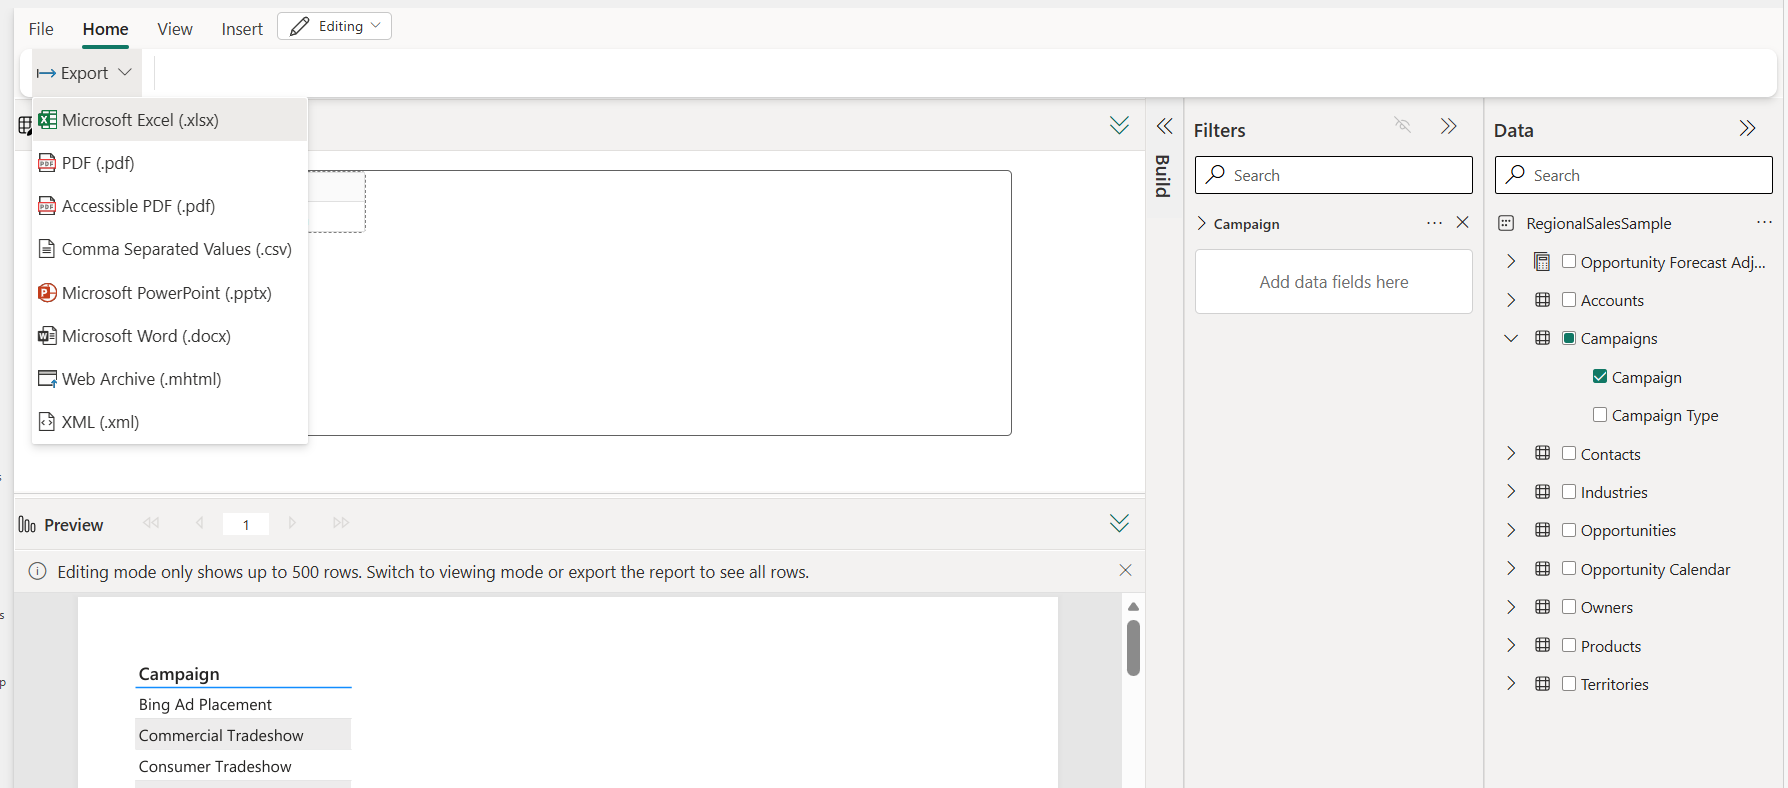Expand the Opportunity Forecast Adj table
The height and width of the screenshot is (788, 1788).
click(x=1511, y=261)
